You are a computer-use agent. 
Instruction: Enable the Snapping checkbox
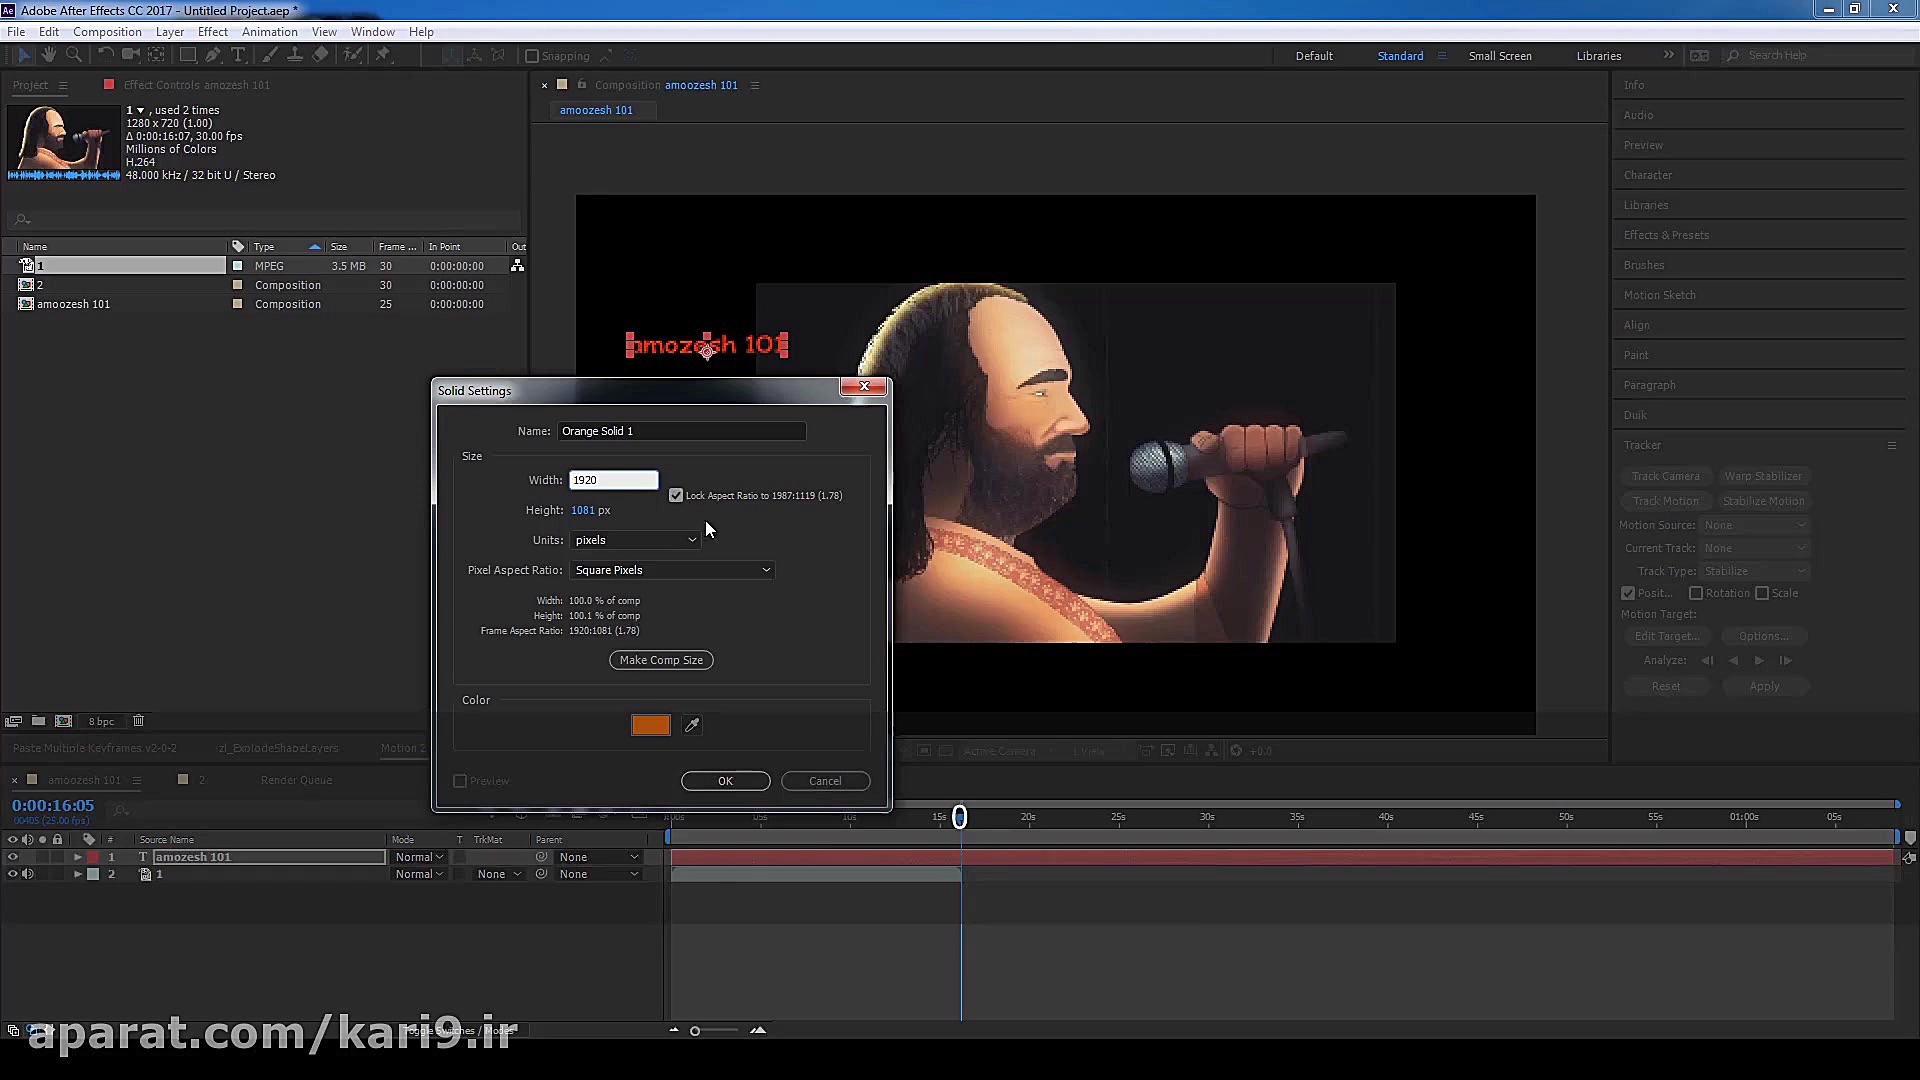pyautogui.click(x=532, y=56)
